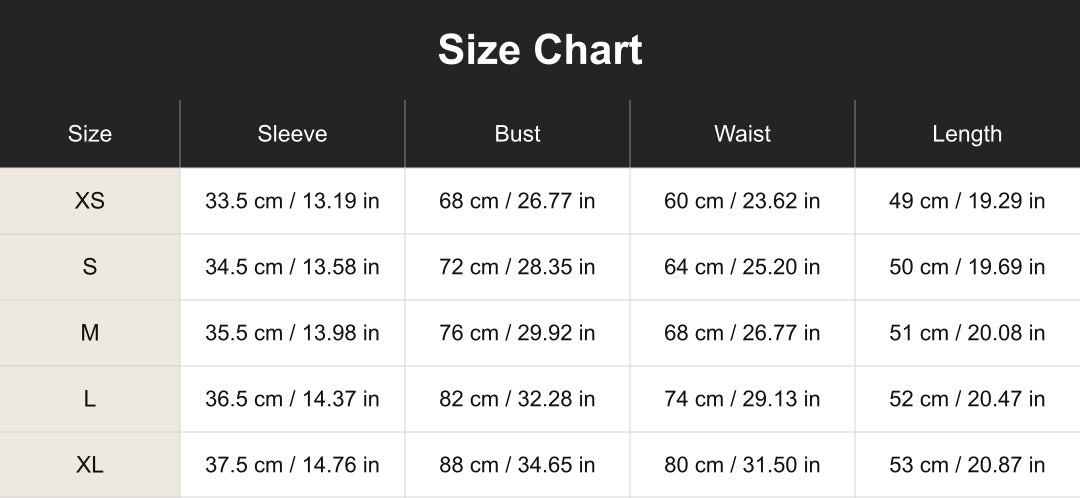Click the Bust column header

(x=517, y=134)
